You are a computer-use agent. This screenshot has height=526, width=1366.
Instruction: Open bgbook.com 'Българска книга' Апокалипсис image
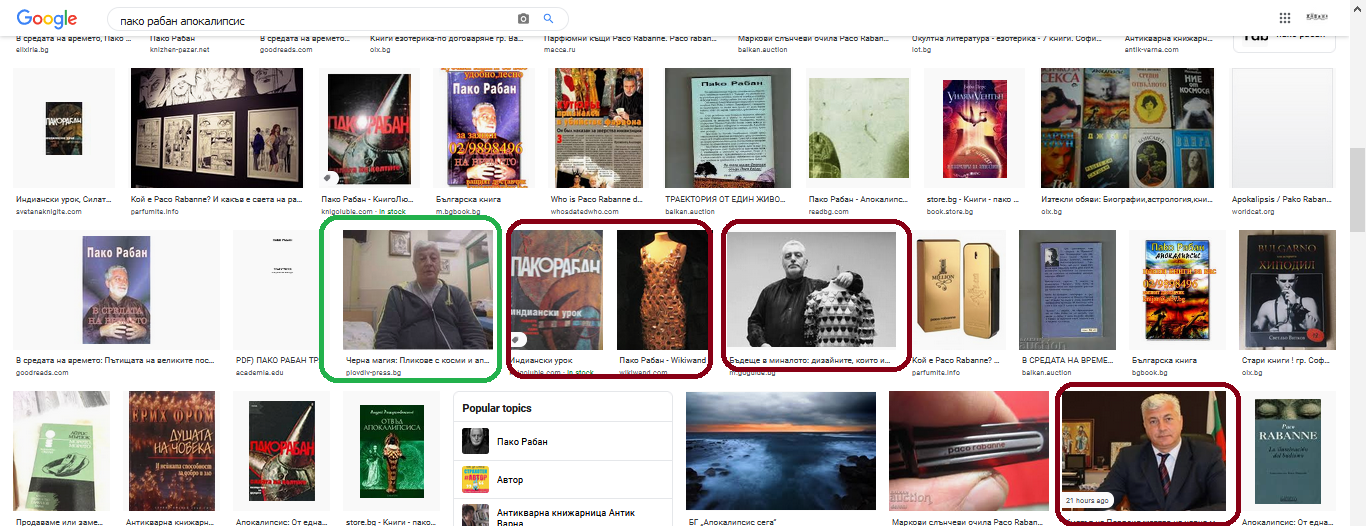[x=1176, y=290]
